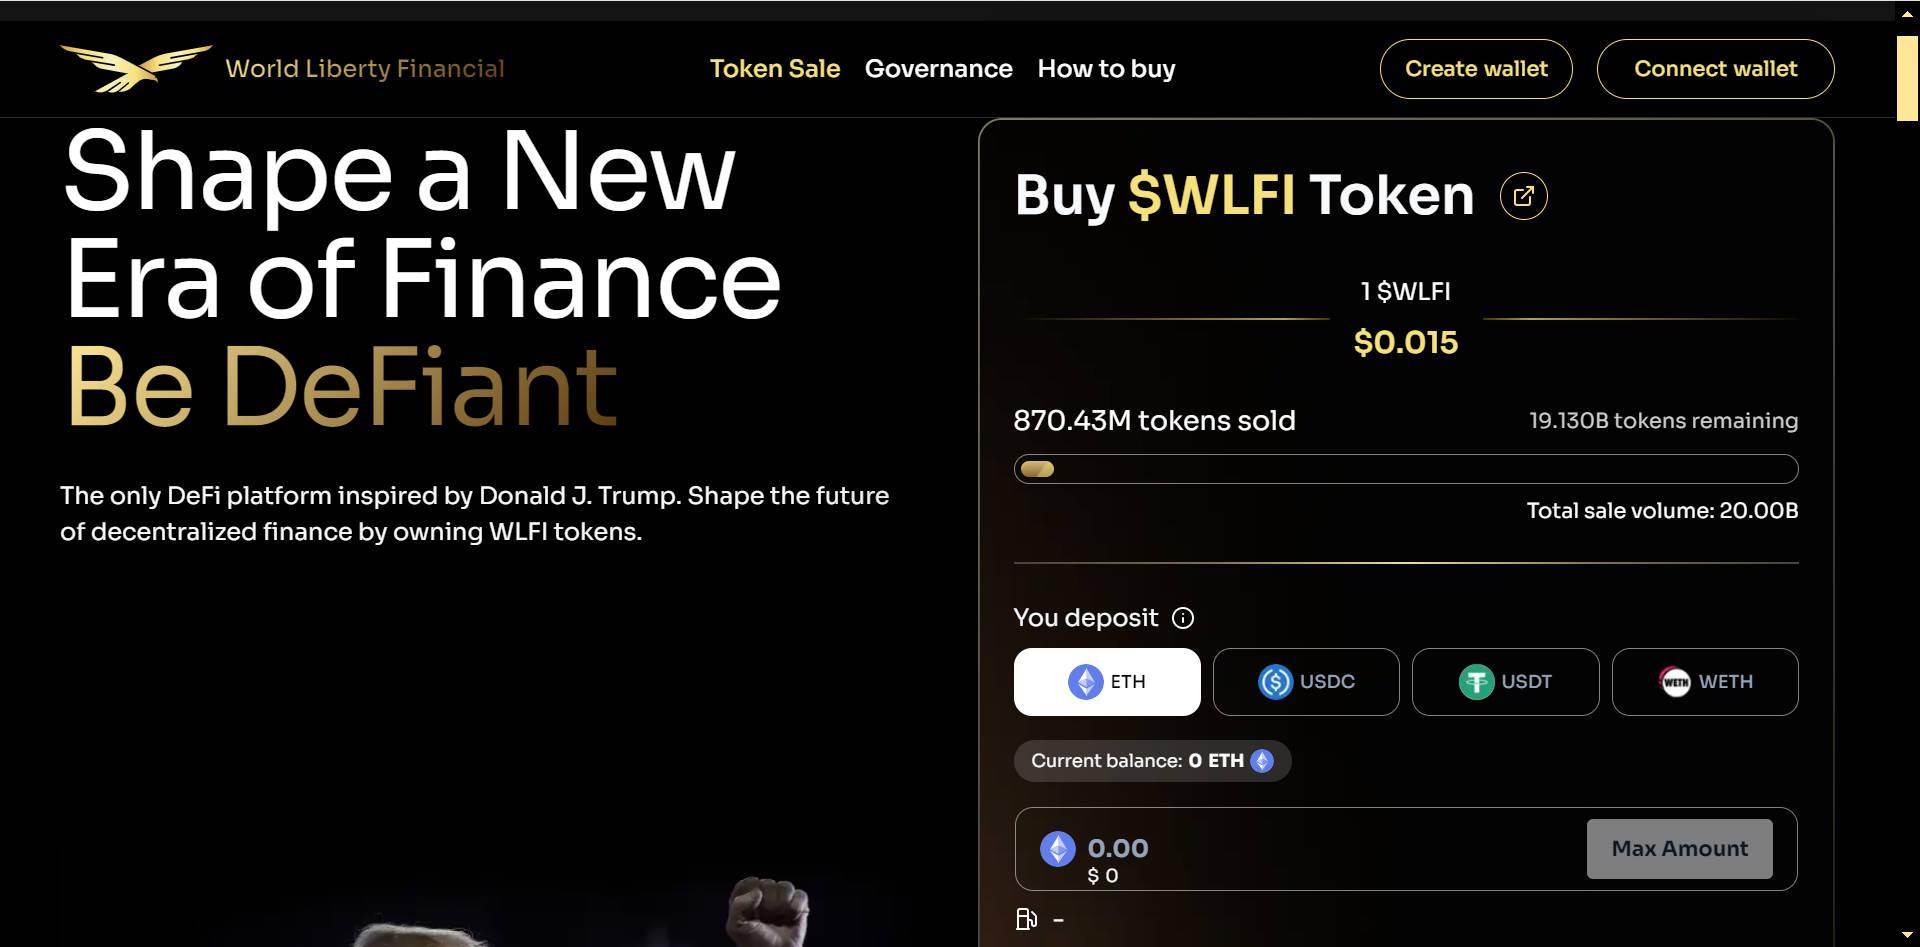Screen dimensions: 1920x947
Task: Click the USDT Tether icon
Action: pyautogui.click(x=1477, y=682)
